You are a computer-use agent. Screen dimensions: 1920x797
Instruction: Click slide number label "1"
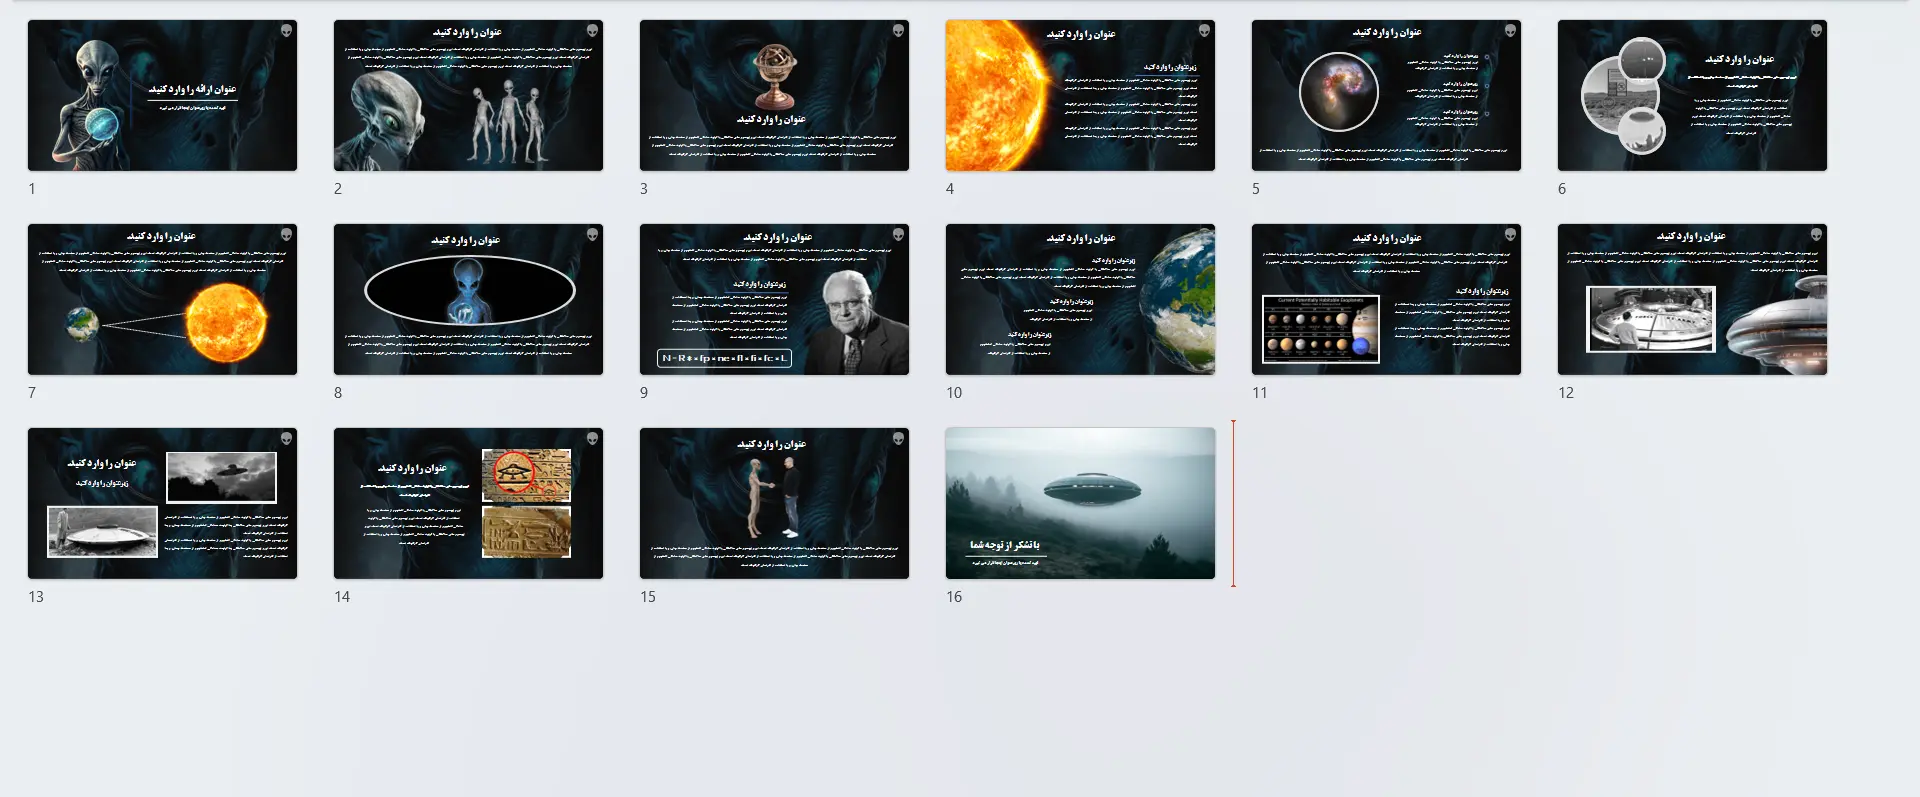(32, 189)
